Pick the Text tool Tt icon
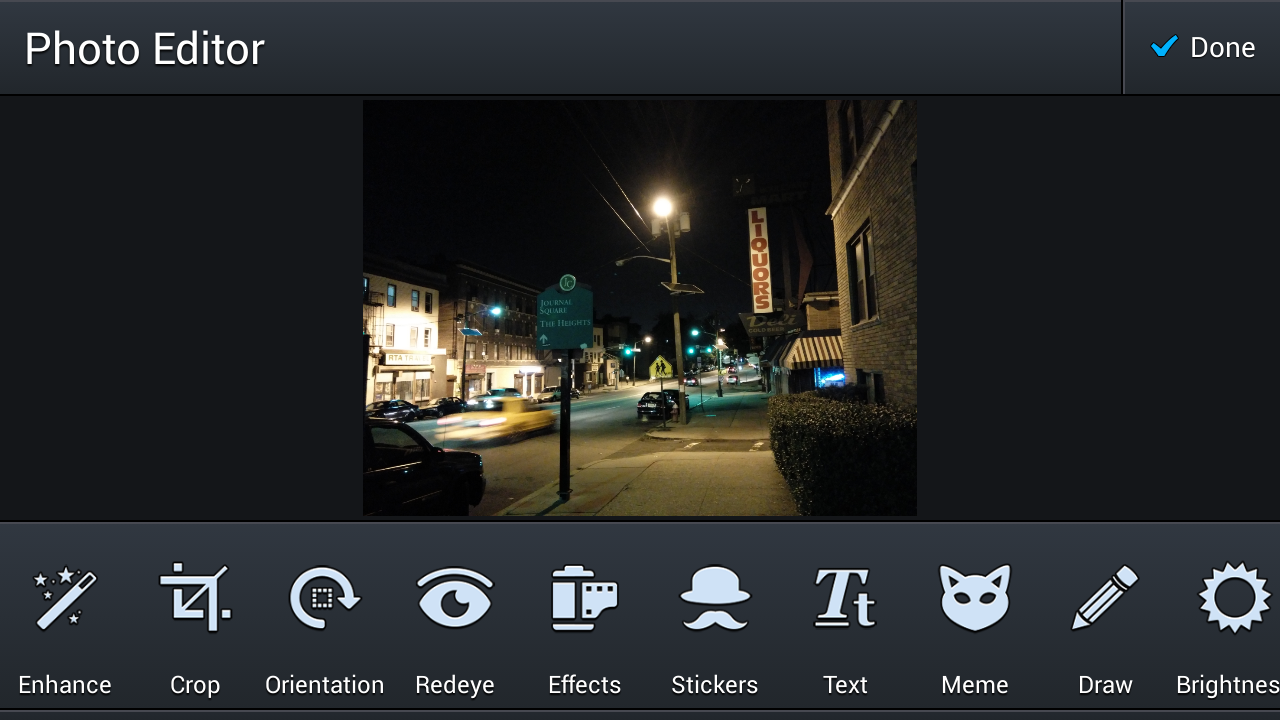1280x720 pixels. coord(845,598)
